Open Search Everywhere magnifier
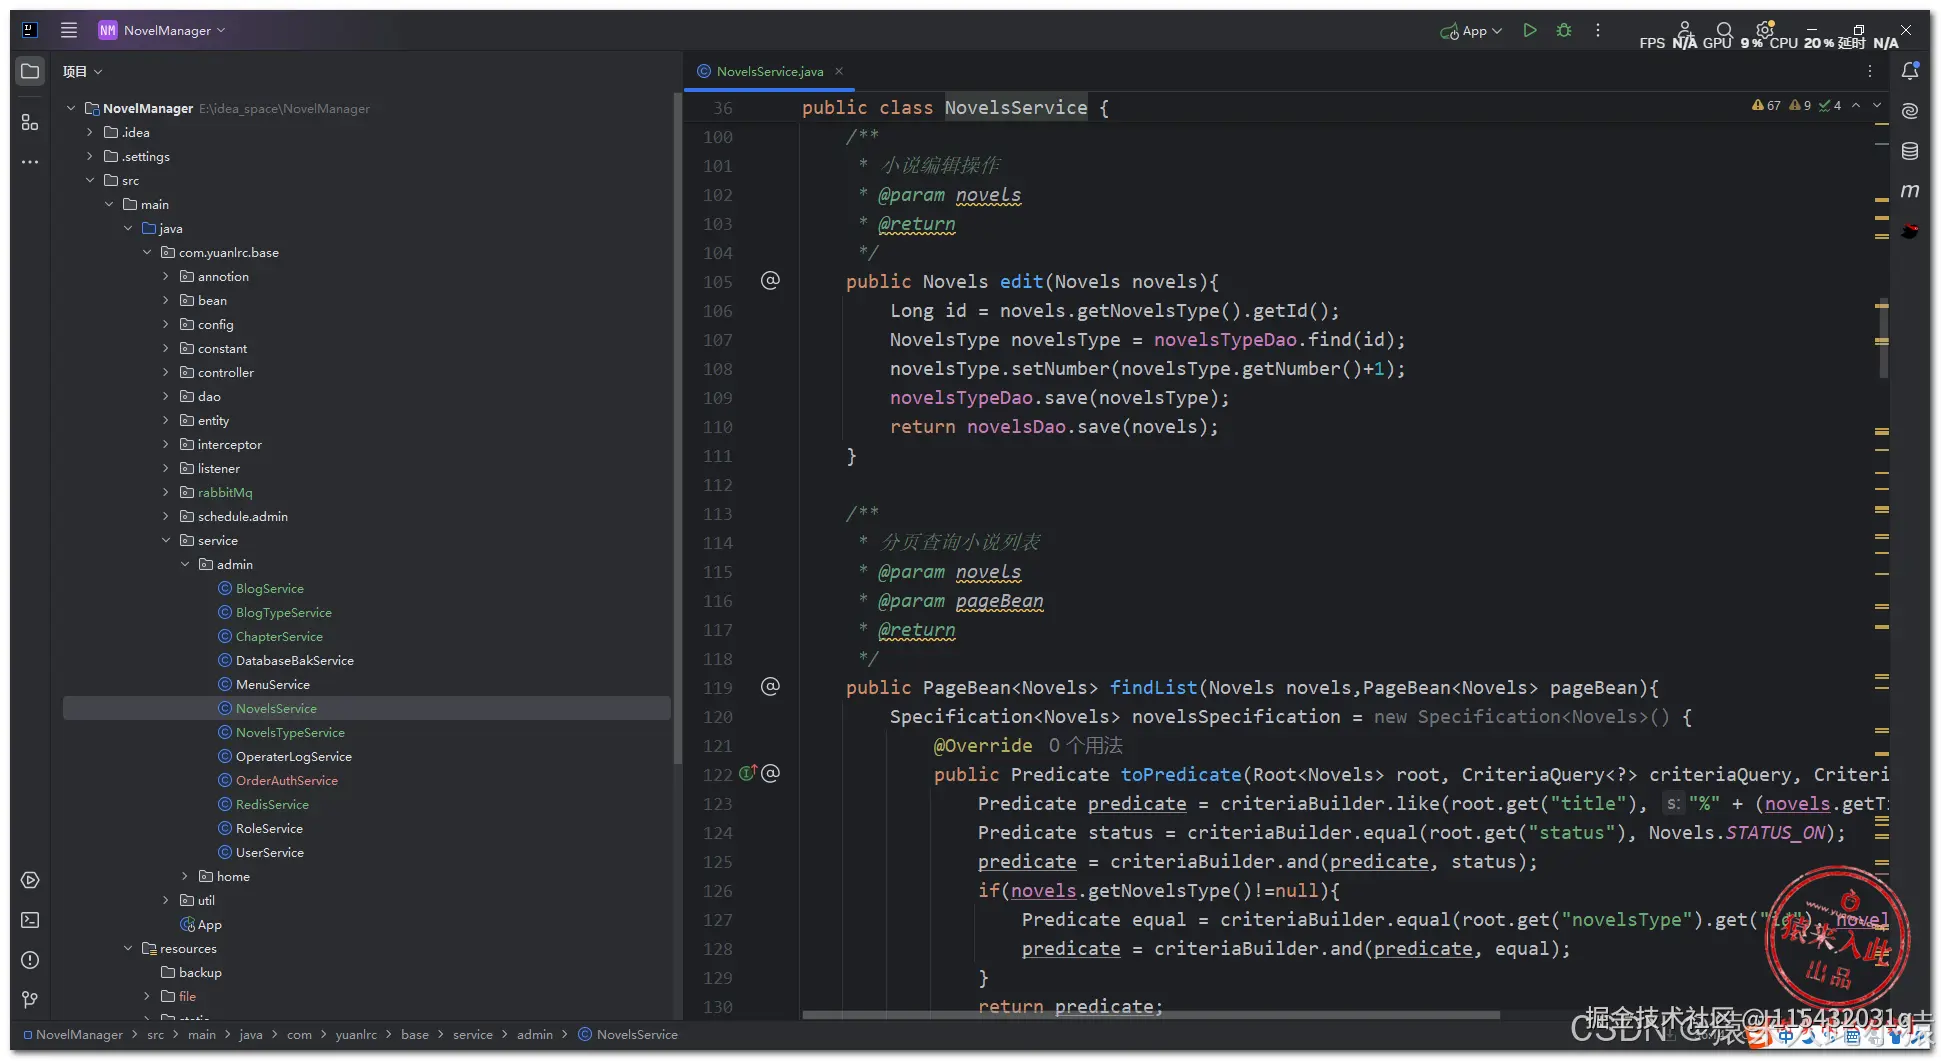Image resolution: width=1941 pixels, height=1061 pixels. pos(1724,30)
